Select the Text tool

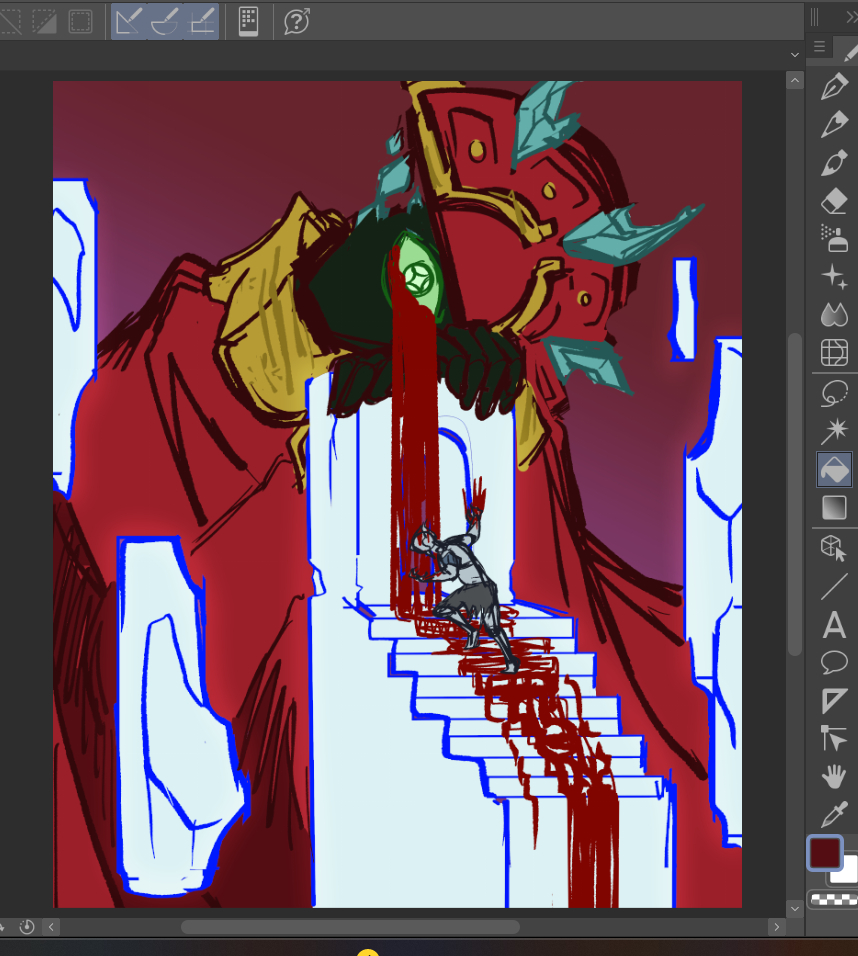[x=833, y=626]
